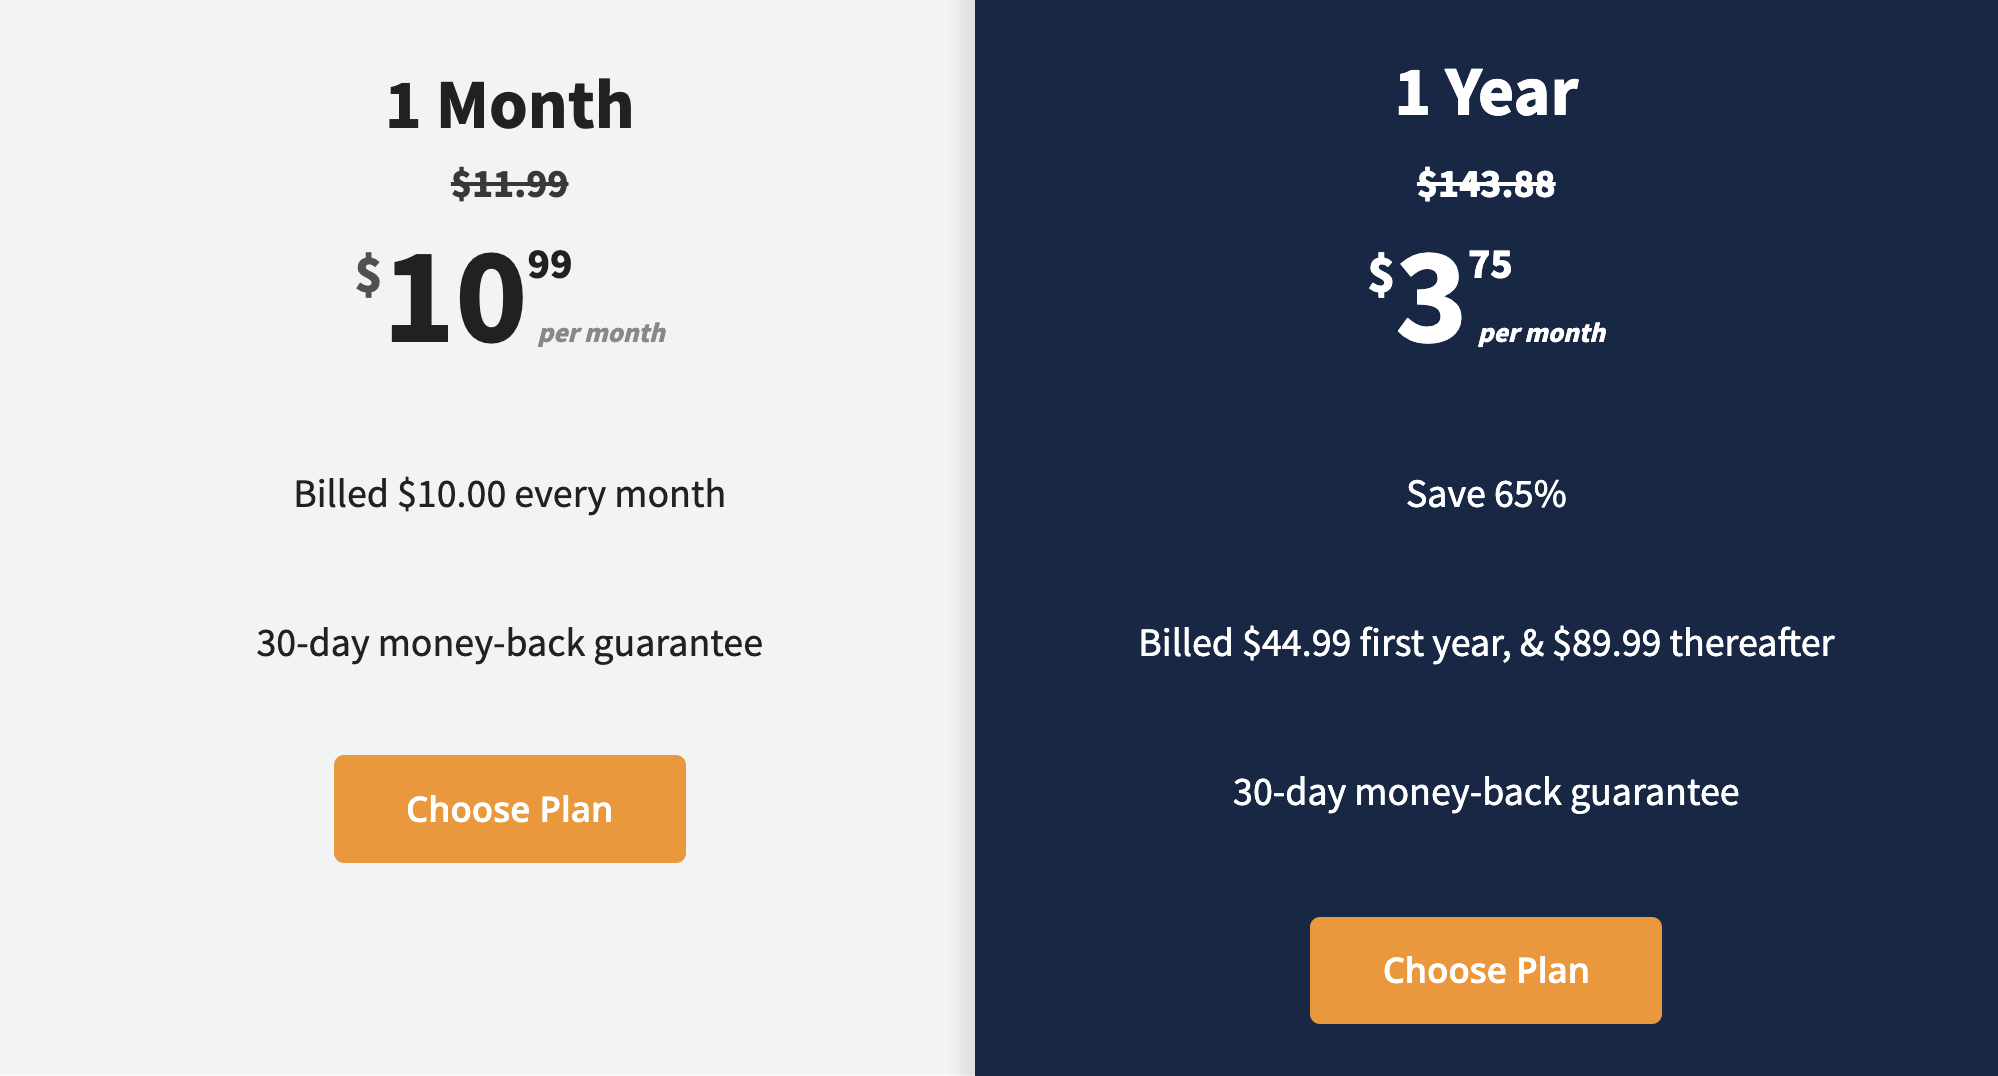Click Billed $10.00 every month text
Image resolution: width=1998 pixels, height=1076 pixels.
click(x=509, y=494)
